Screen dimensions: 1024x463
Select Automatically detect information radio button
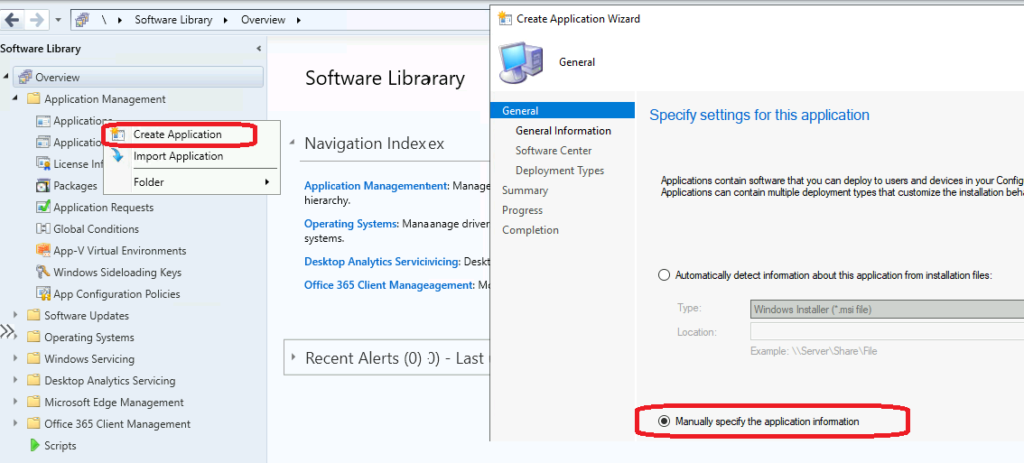664,275
